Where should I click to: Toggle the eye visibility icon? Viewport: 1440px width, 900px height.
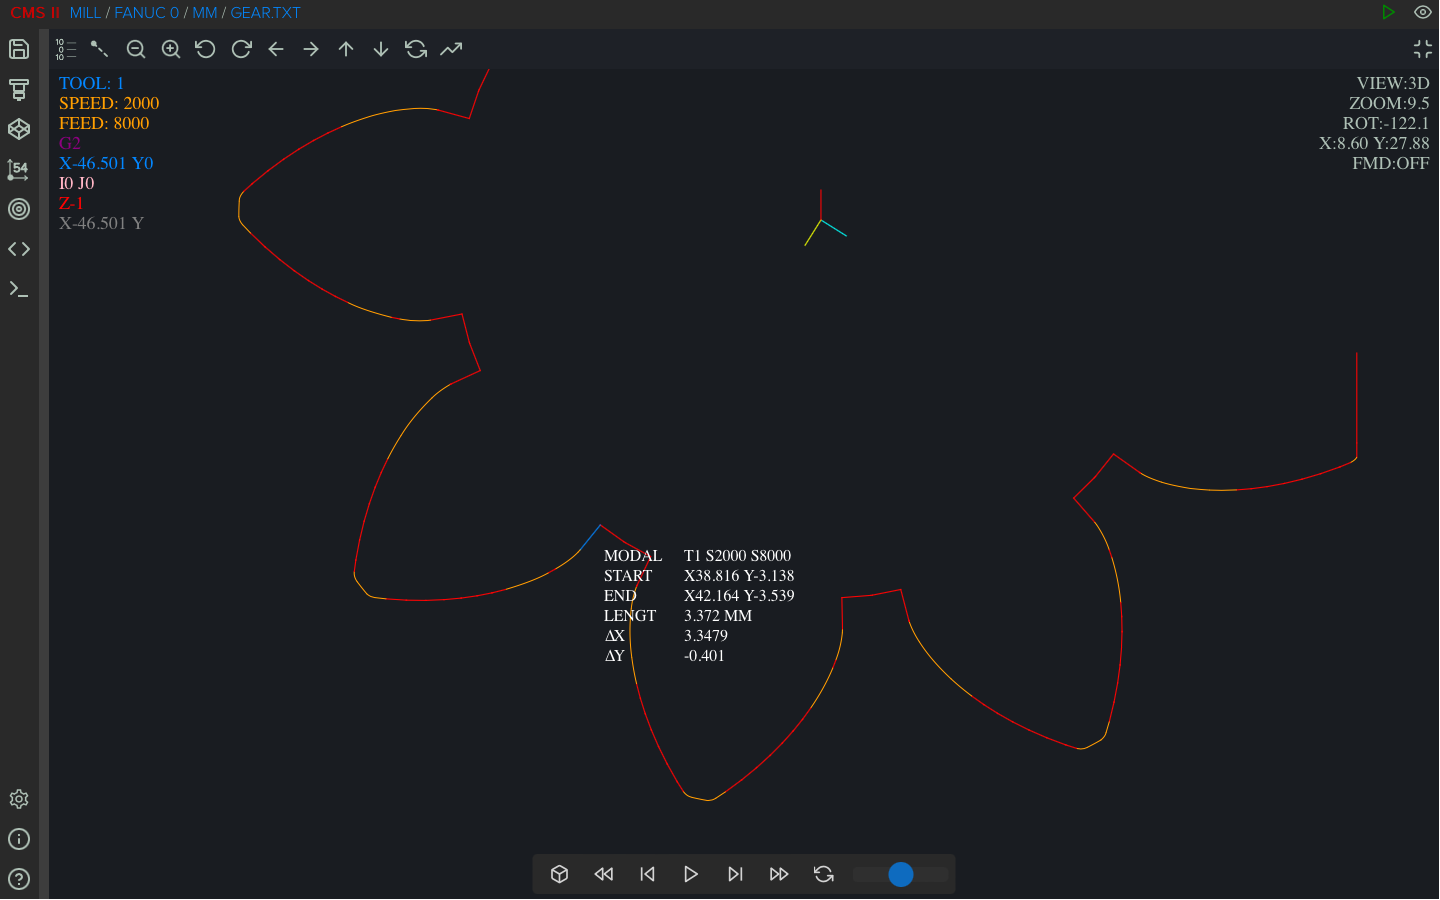1423,12
